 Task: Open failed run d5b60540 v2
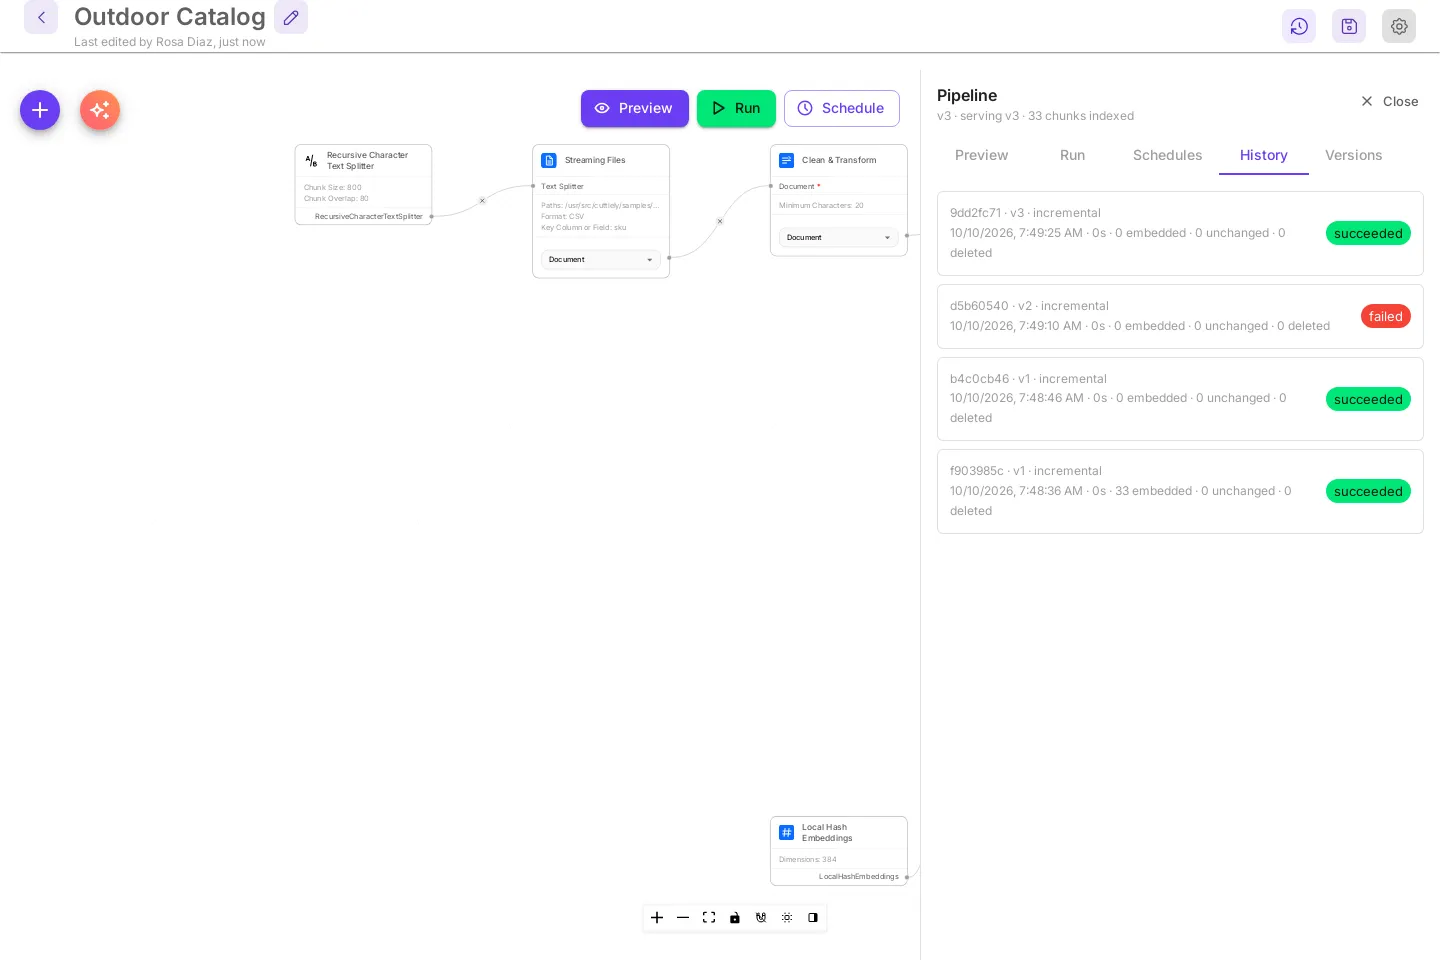click(x=1180, y=316)
